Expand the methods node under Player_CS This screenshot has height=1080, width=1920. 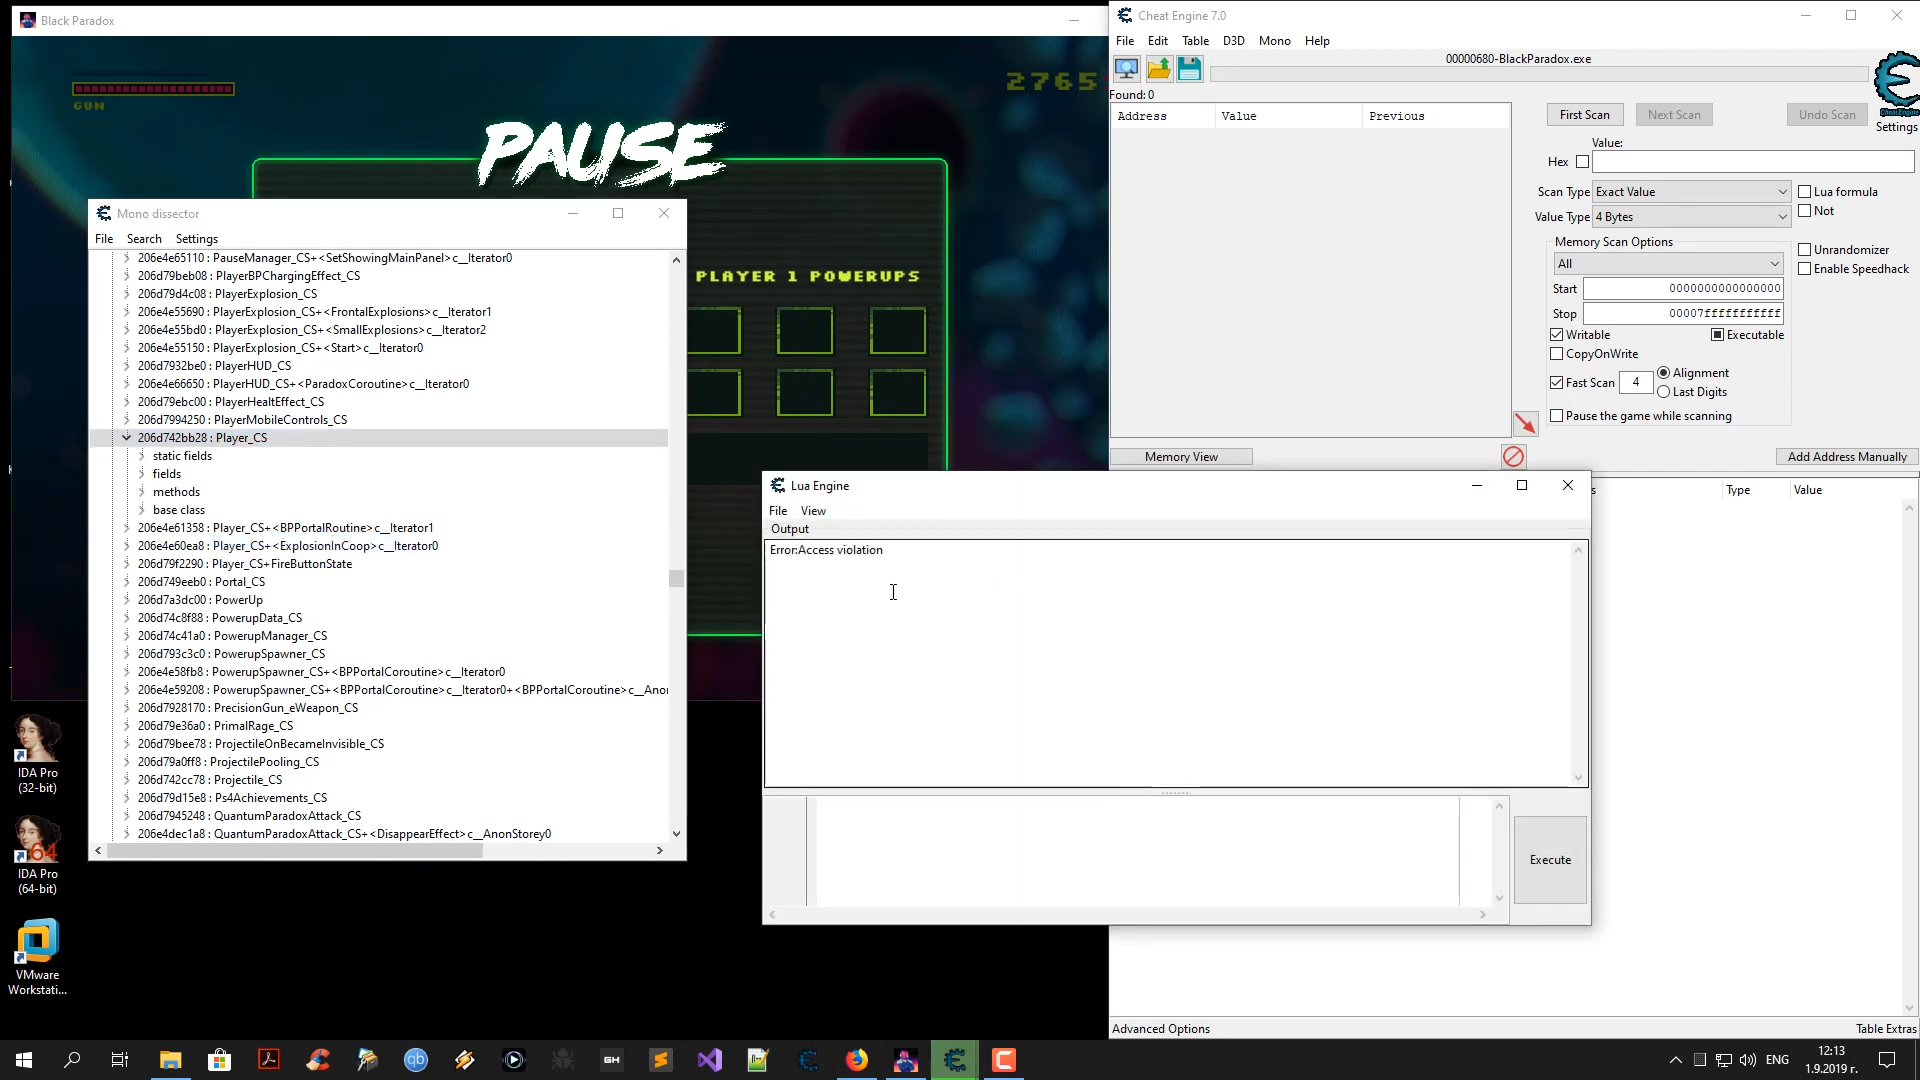141,492
